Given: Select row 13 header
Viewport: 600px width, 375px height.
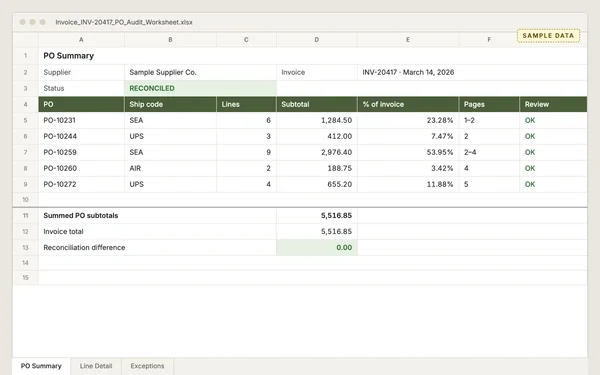Looking at the screenshot, I should [x=26, y=248].
